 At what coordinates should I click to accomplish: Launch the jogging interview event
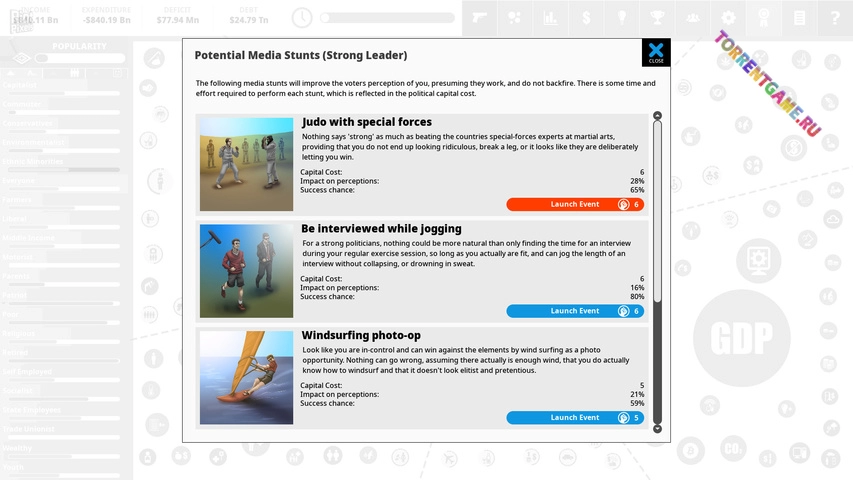[x=575, y=311]
